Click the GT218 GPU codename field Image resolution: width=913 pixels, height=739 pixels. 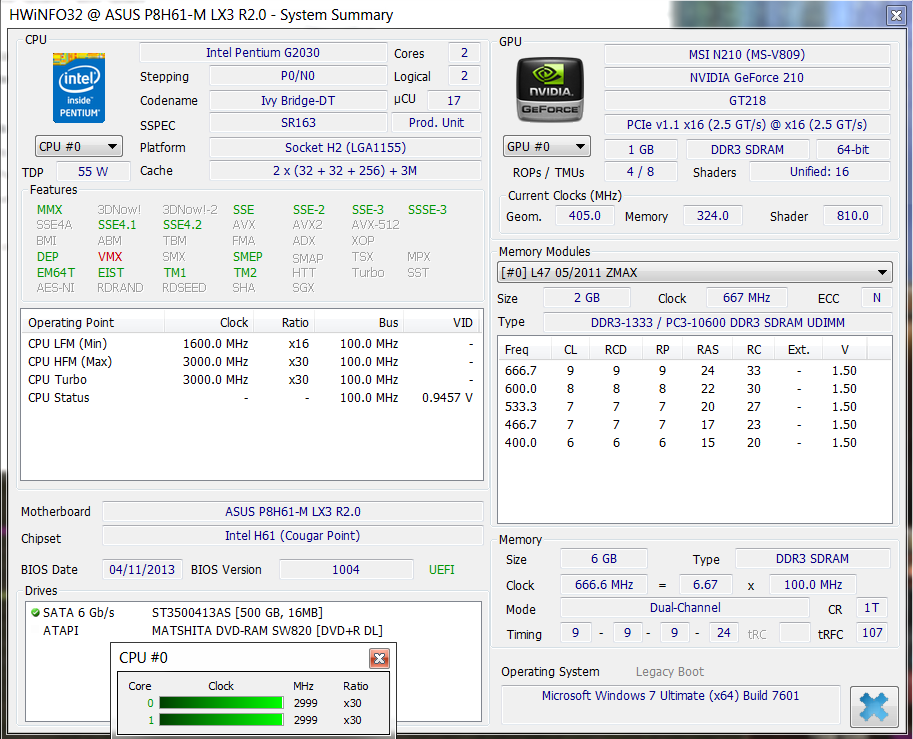tap(747, 100)
